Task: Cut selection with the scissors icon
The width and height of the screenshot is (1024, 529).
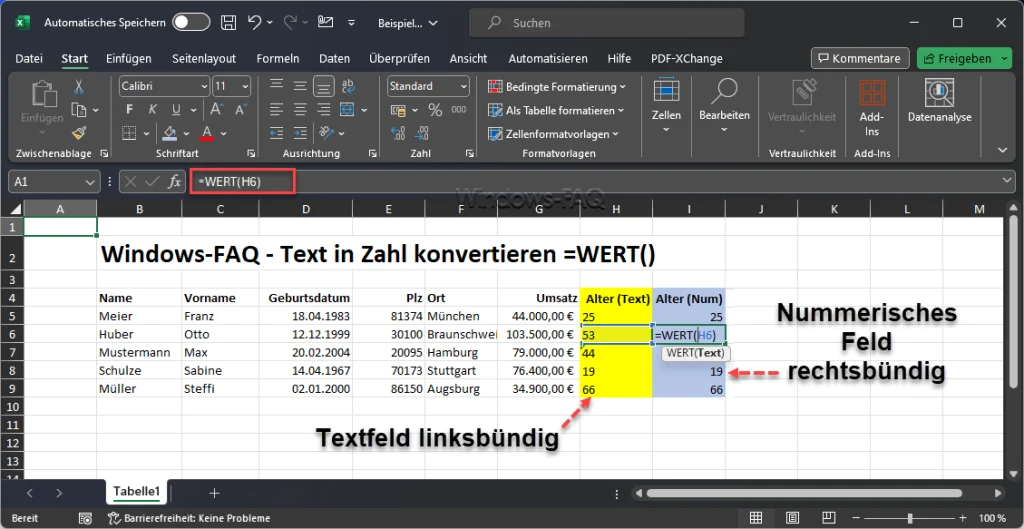Action: 79,86
